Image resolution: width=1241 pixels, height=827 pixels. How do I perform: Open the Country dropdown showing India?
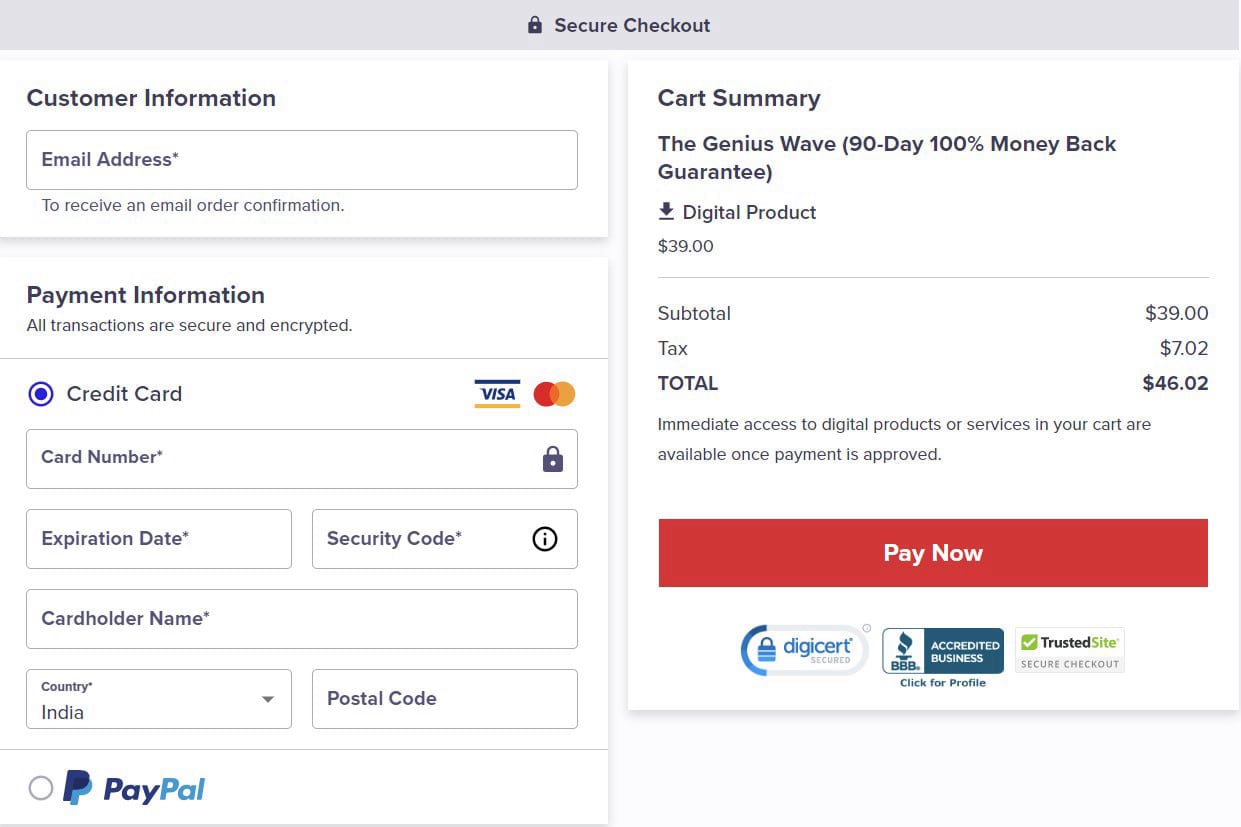(158, 699)
